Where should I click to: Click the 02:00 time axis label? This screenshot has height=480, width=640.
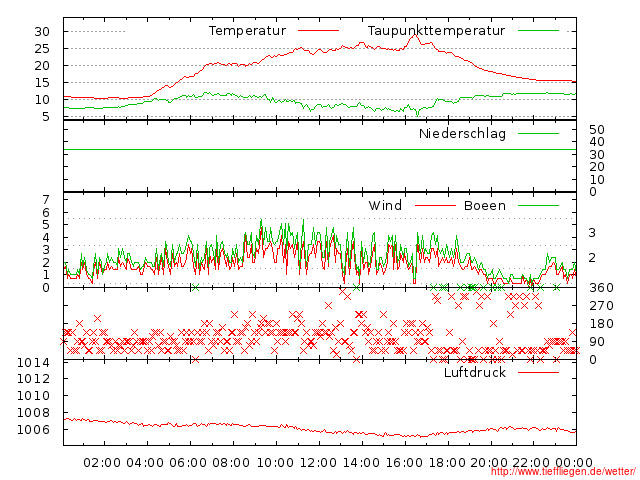pos(102,463)
